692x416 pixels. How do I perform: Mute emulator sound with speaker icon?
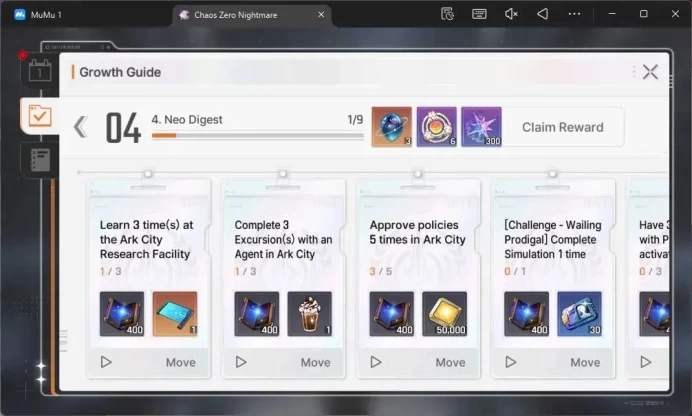(x=511, y=14)
